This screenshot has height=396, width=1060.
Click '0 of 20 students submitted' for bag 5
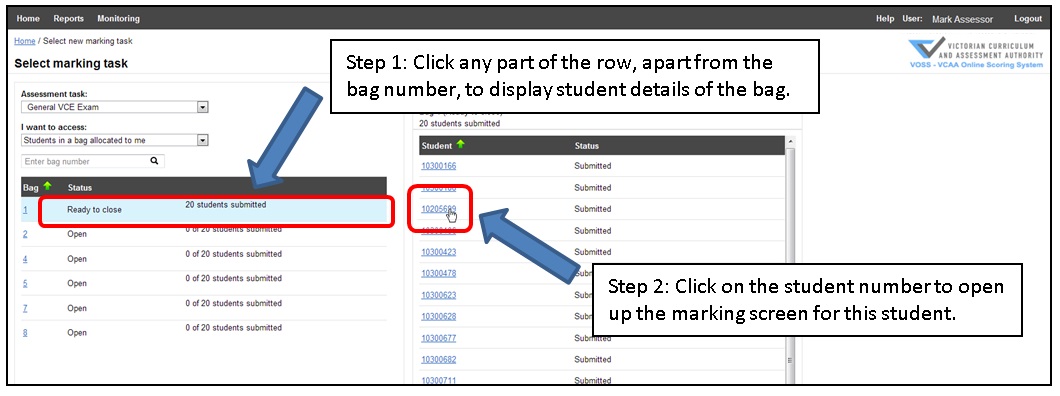pyautogui.click(x=234, y=278)
